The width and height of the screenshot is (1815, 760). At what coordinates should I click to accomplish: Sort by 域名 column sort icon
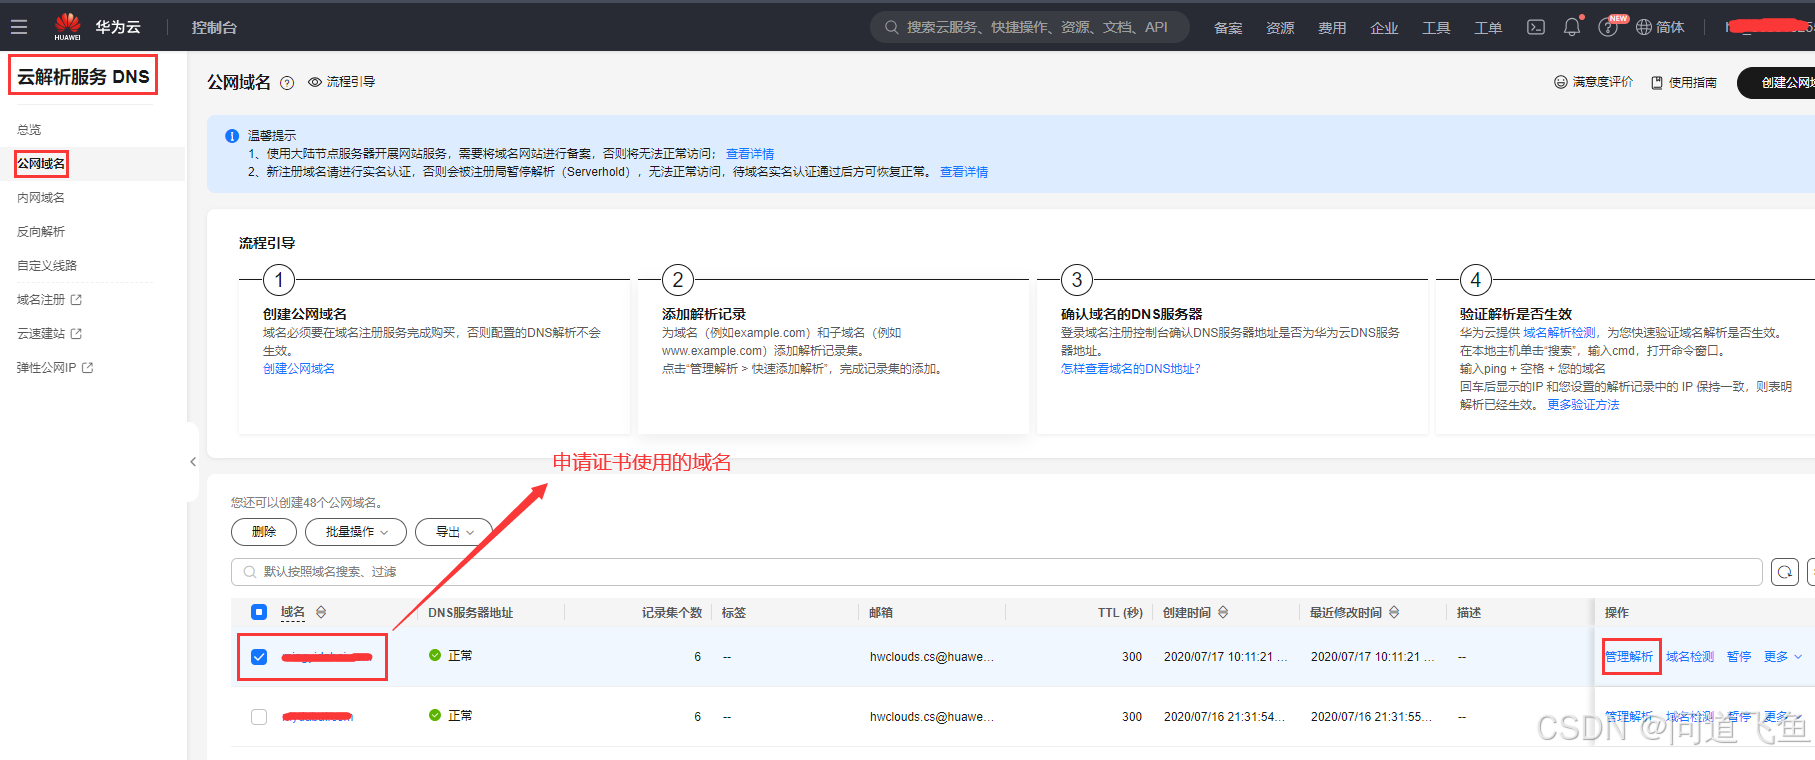pyautogui.click(x=321, y=612)
